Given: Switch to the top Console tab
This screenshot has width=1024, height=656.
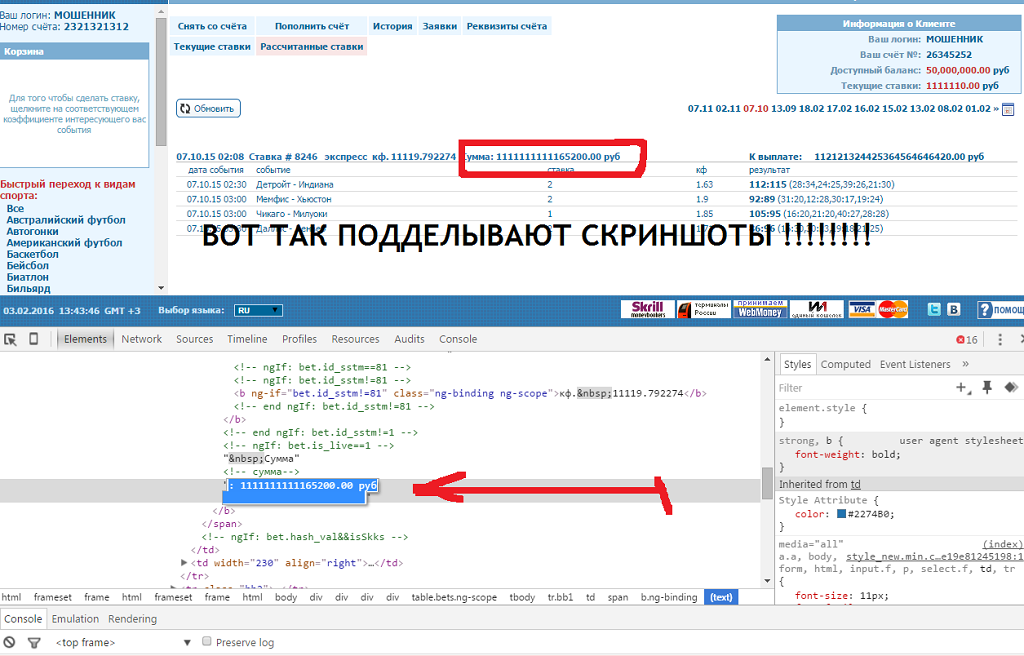Looking at the screenshot, I should tap(458, 339).
